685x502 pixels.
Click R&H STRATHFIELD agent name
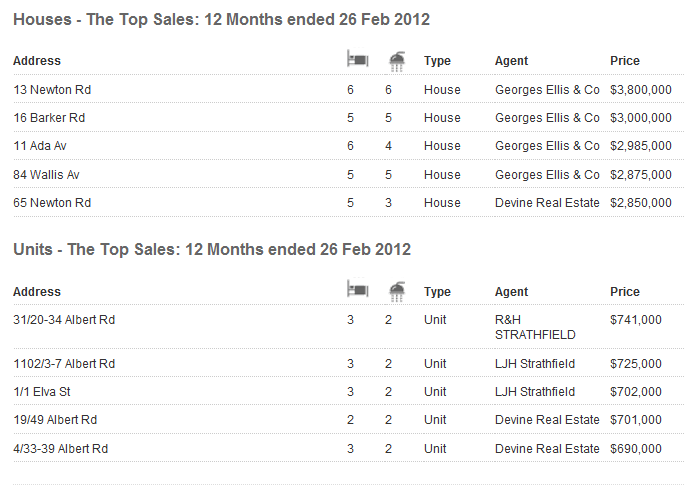pyautogui.click(x=536, y=328)
